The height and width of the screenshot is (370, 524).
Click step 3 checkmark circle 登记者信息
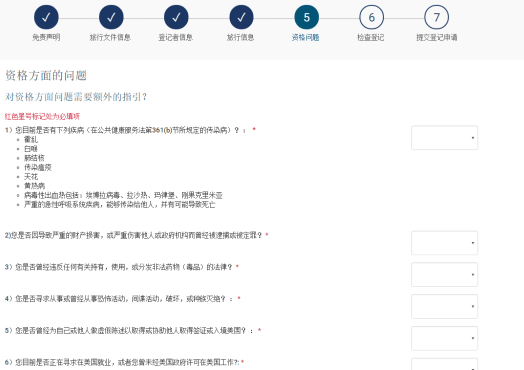pyautogui.click(x=176, y=17)
